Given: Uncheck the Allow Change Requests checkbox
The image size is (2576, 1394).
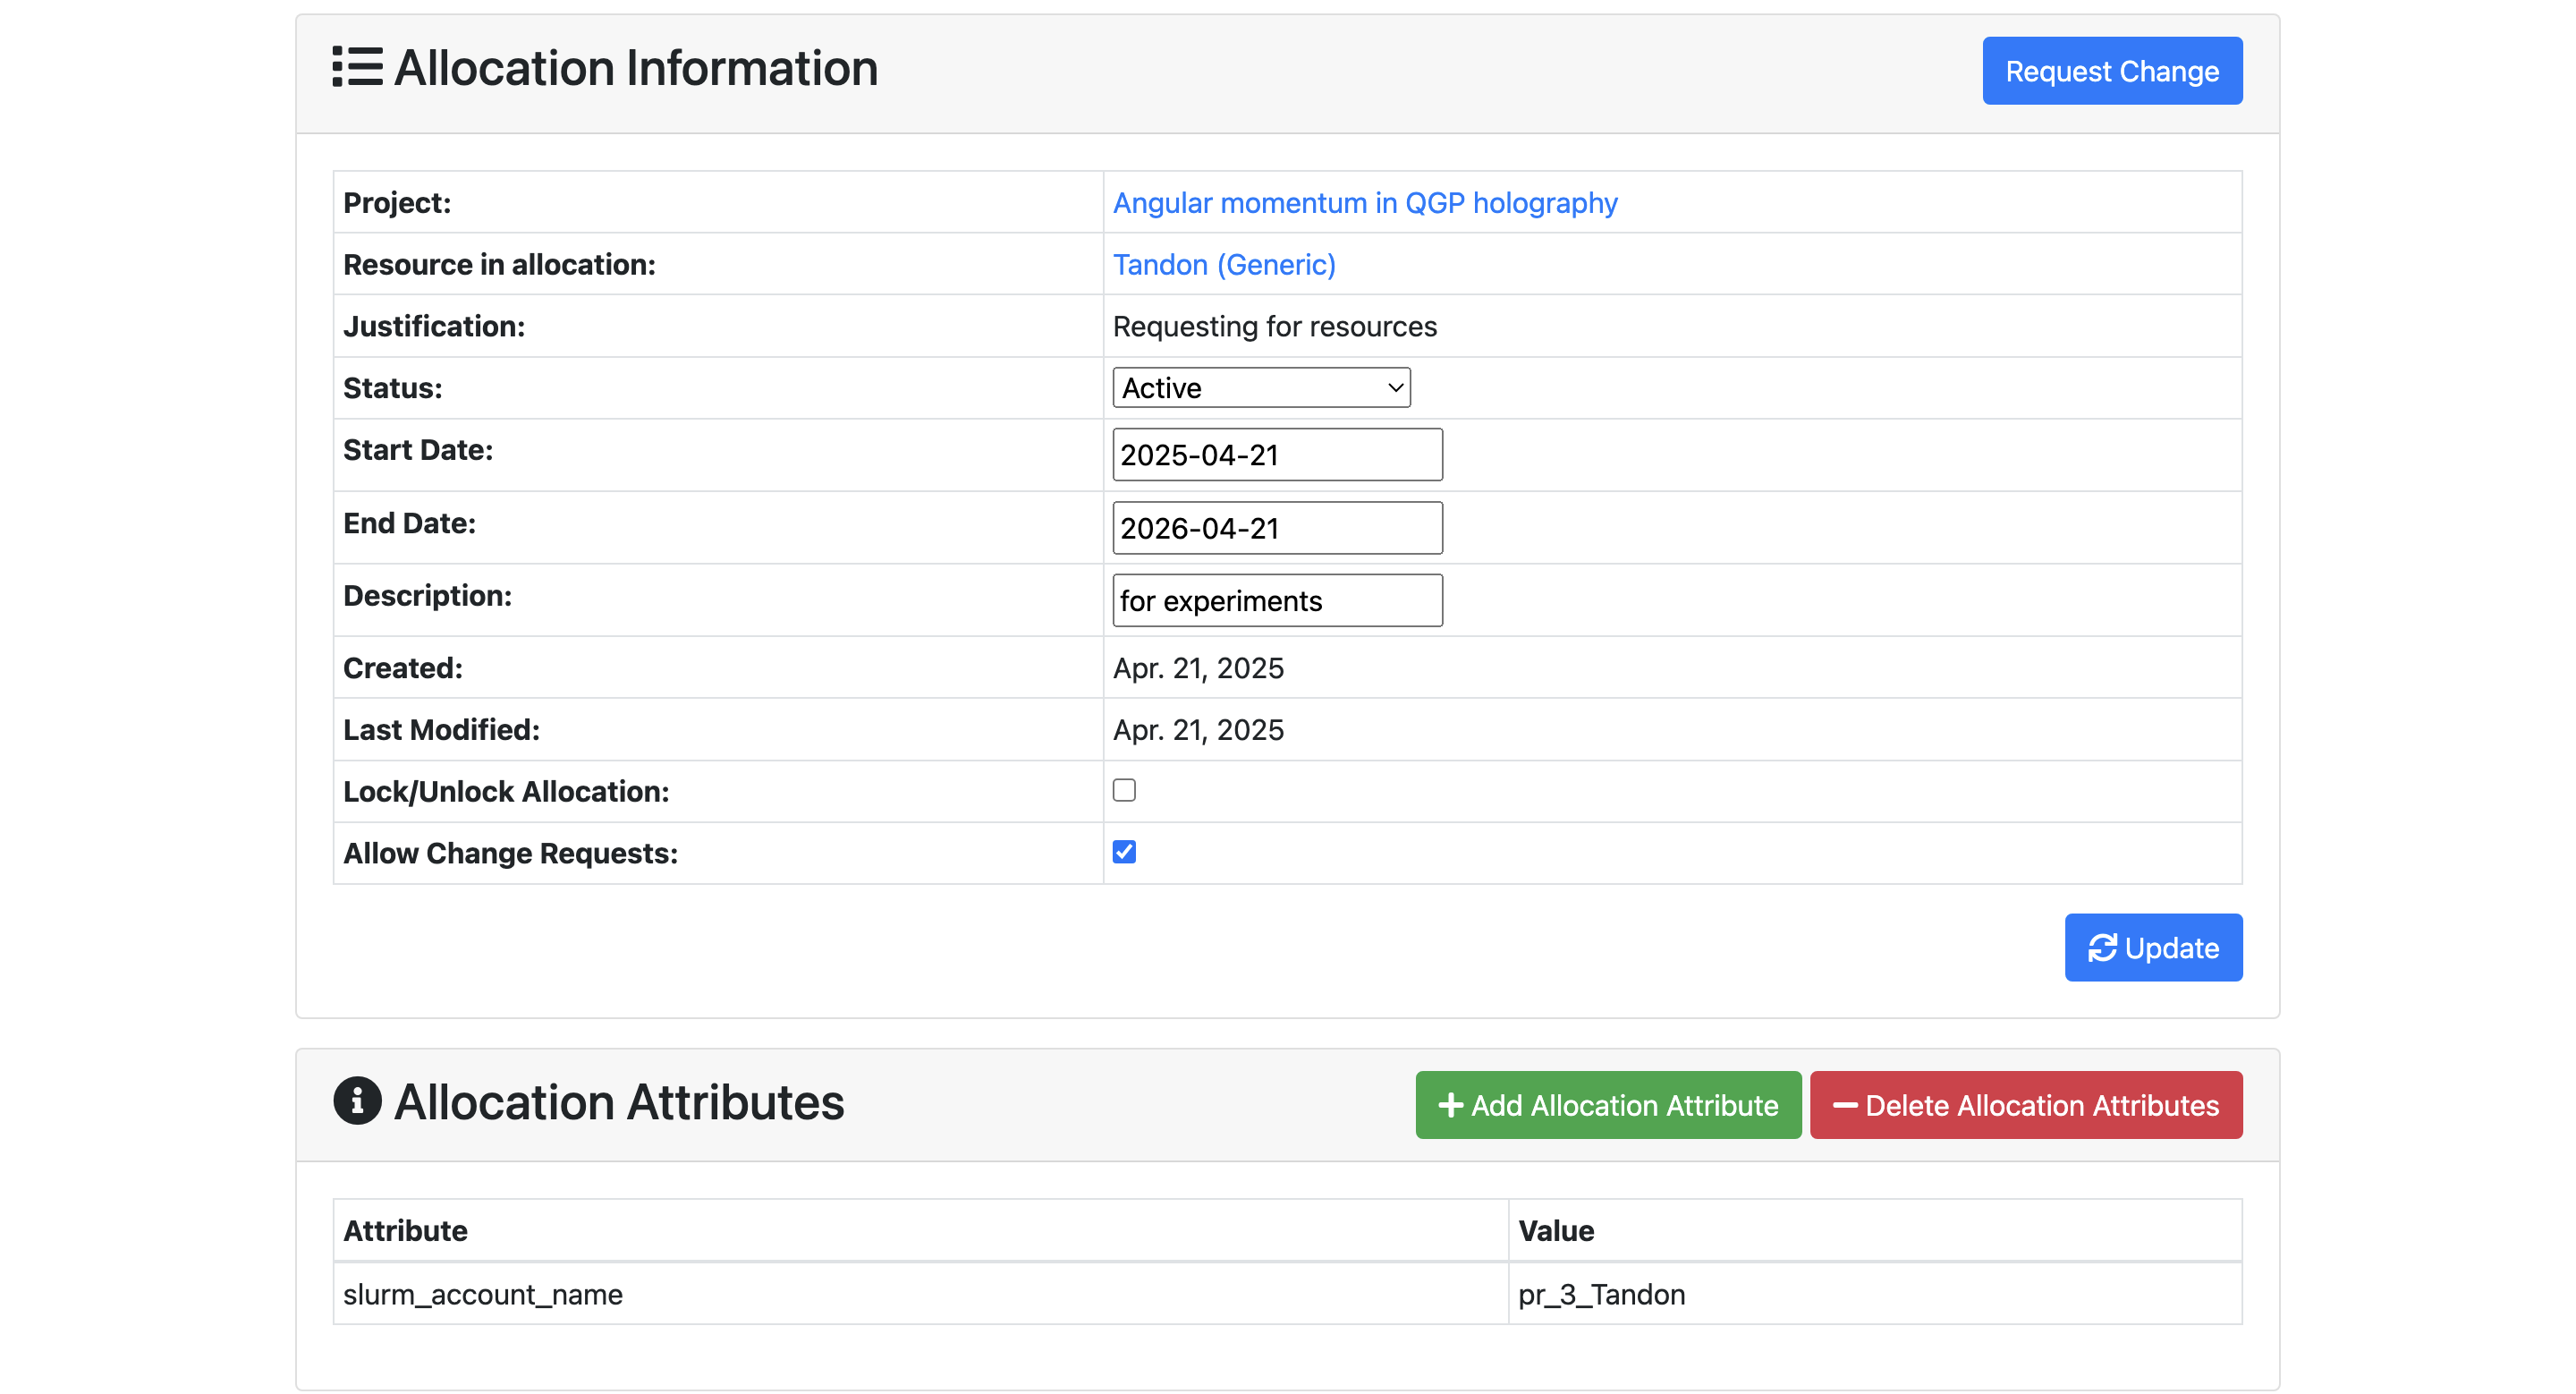Looking at the screenshot, I should [x=1124, y=852].
